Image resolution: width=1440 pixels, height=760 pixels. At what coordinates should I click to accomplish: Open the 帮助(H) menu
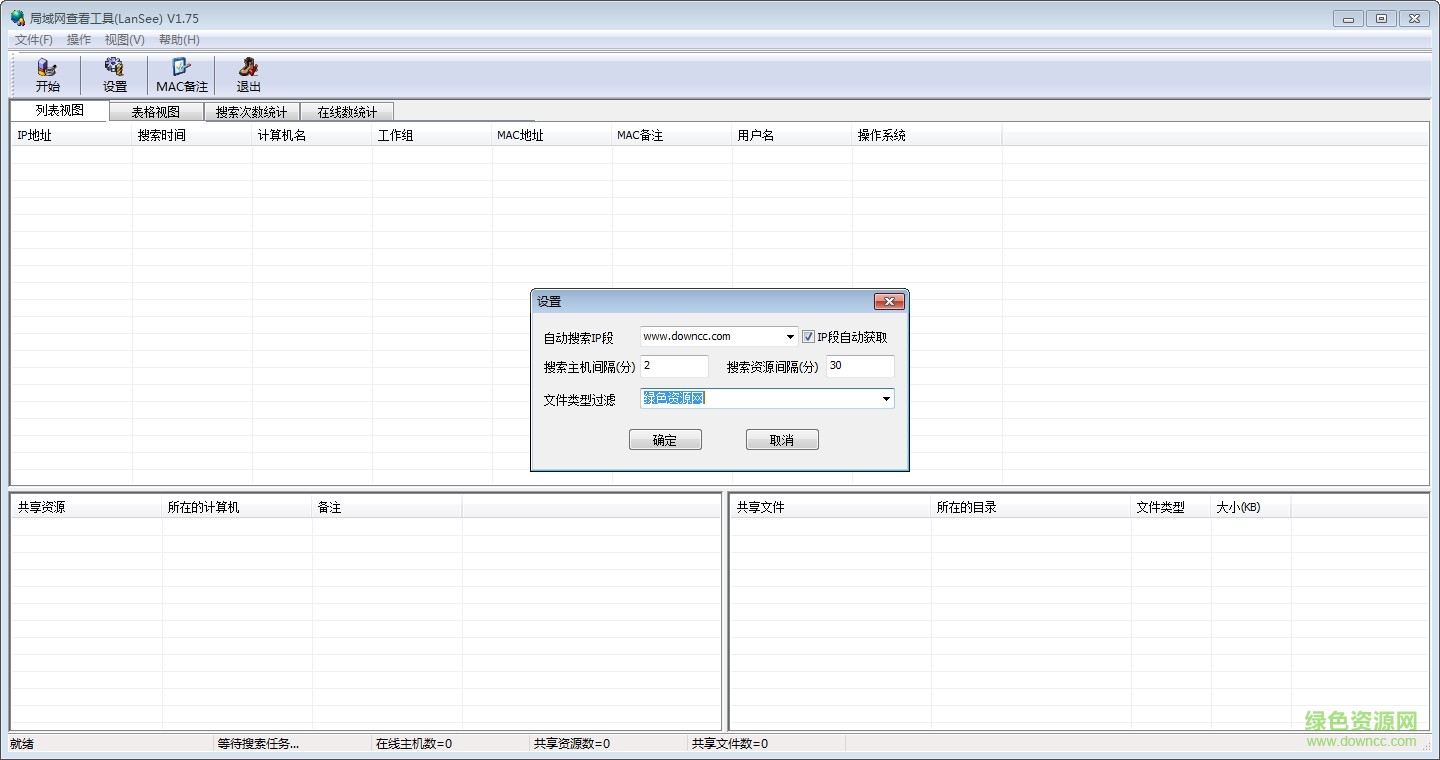[179, 40]
